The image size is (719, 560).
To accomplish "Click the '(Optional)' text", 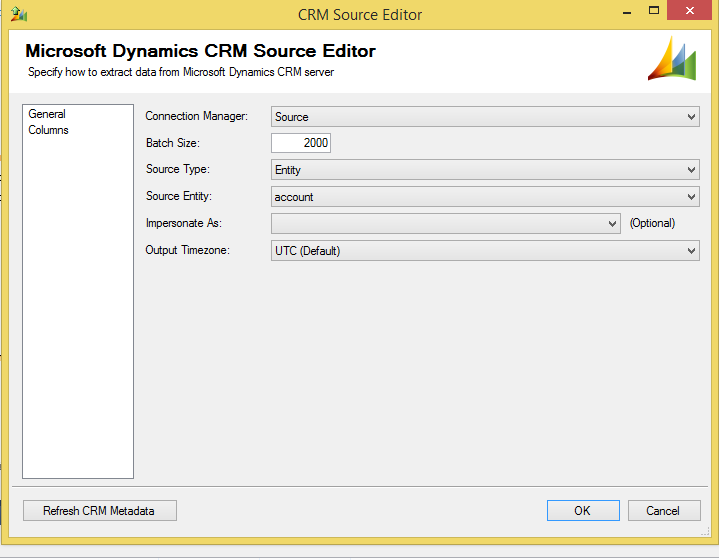I will coord(652,223).
